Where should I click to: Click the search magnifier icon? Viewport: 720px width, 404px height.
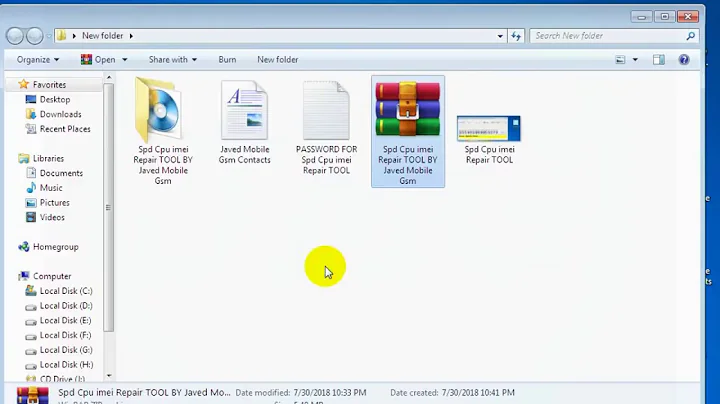[690, 36]
